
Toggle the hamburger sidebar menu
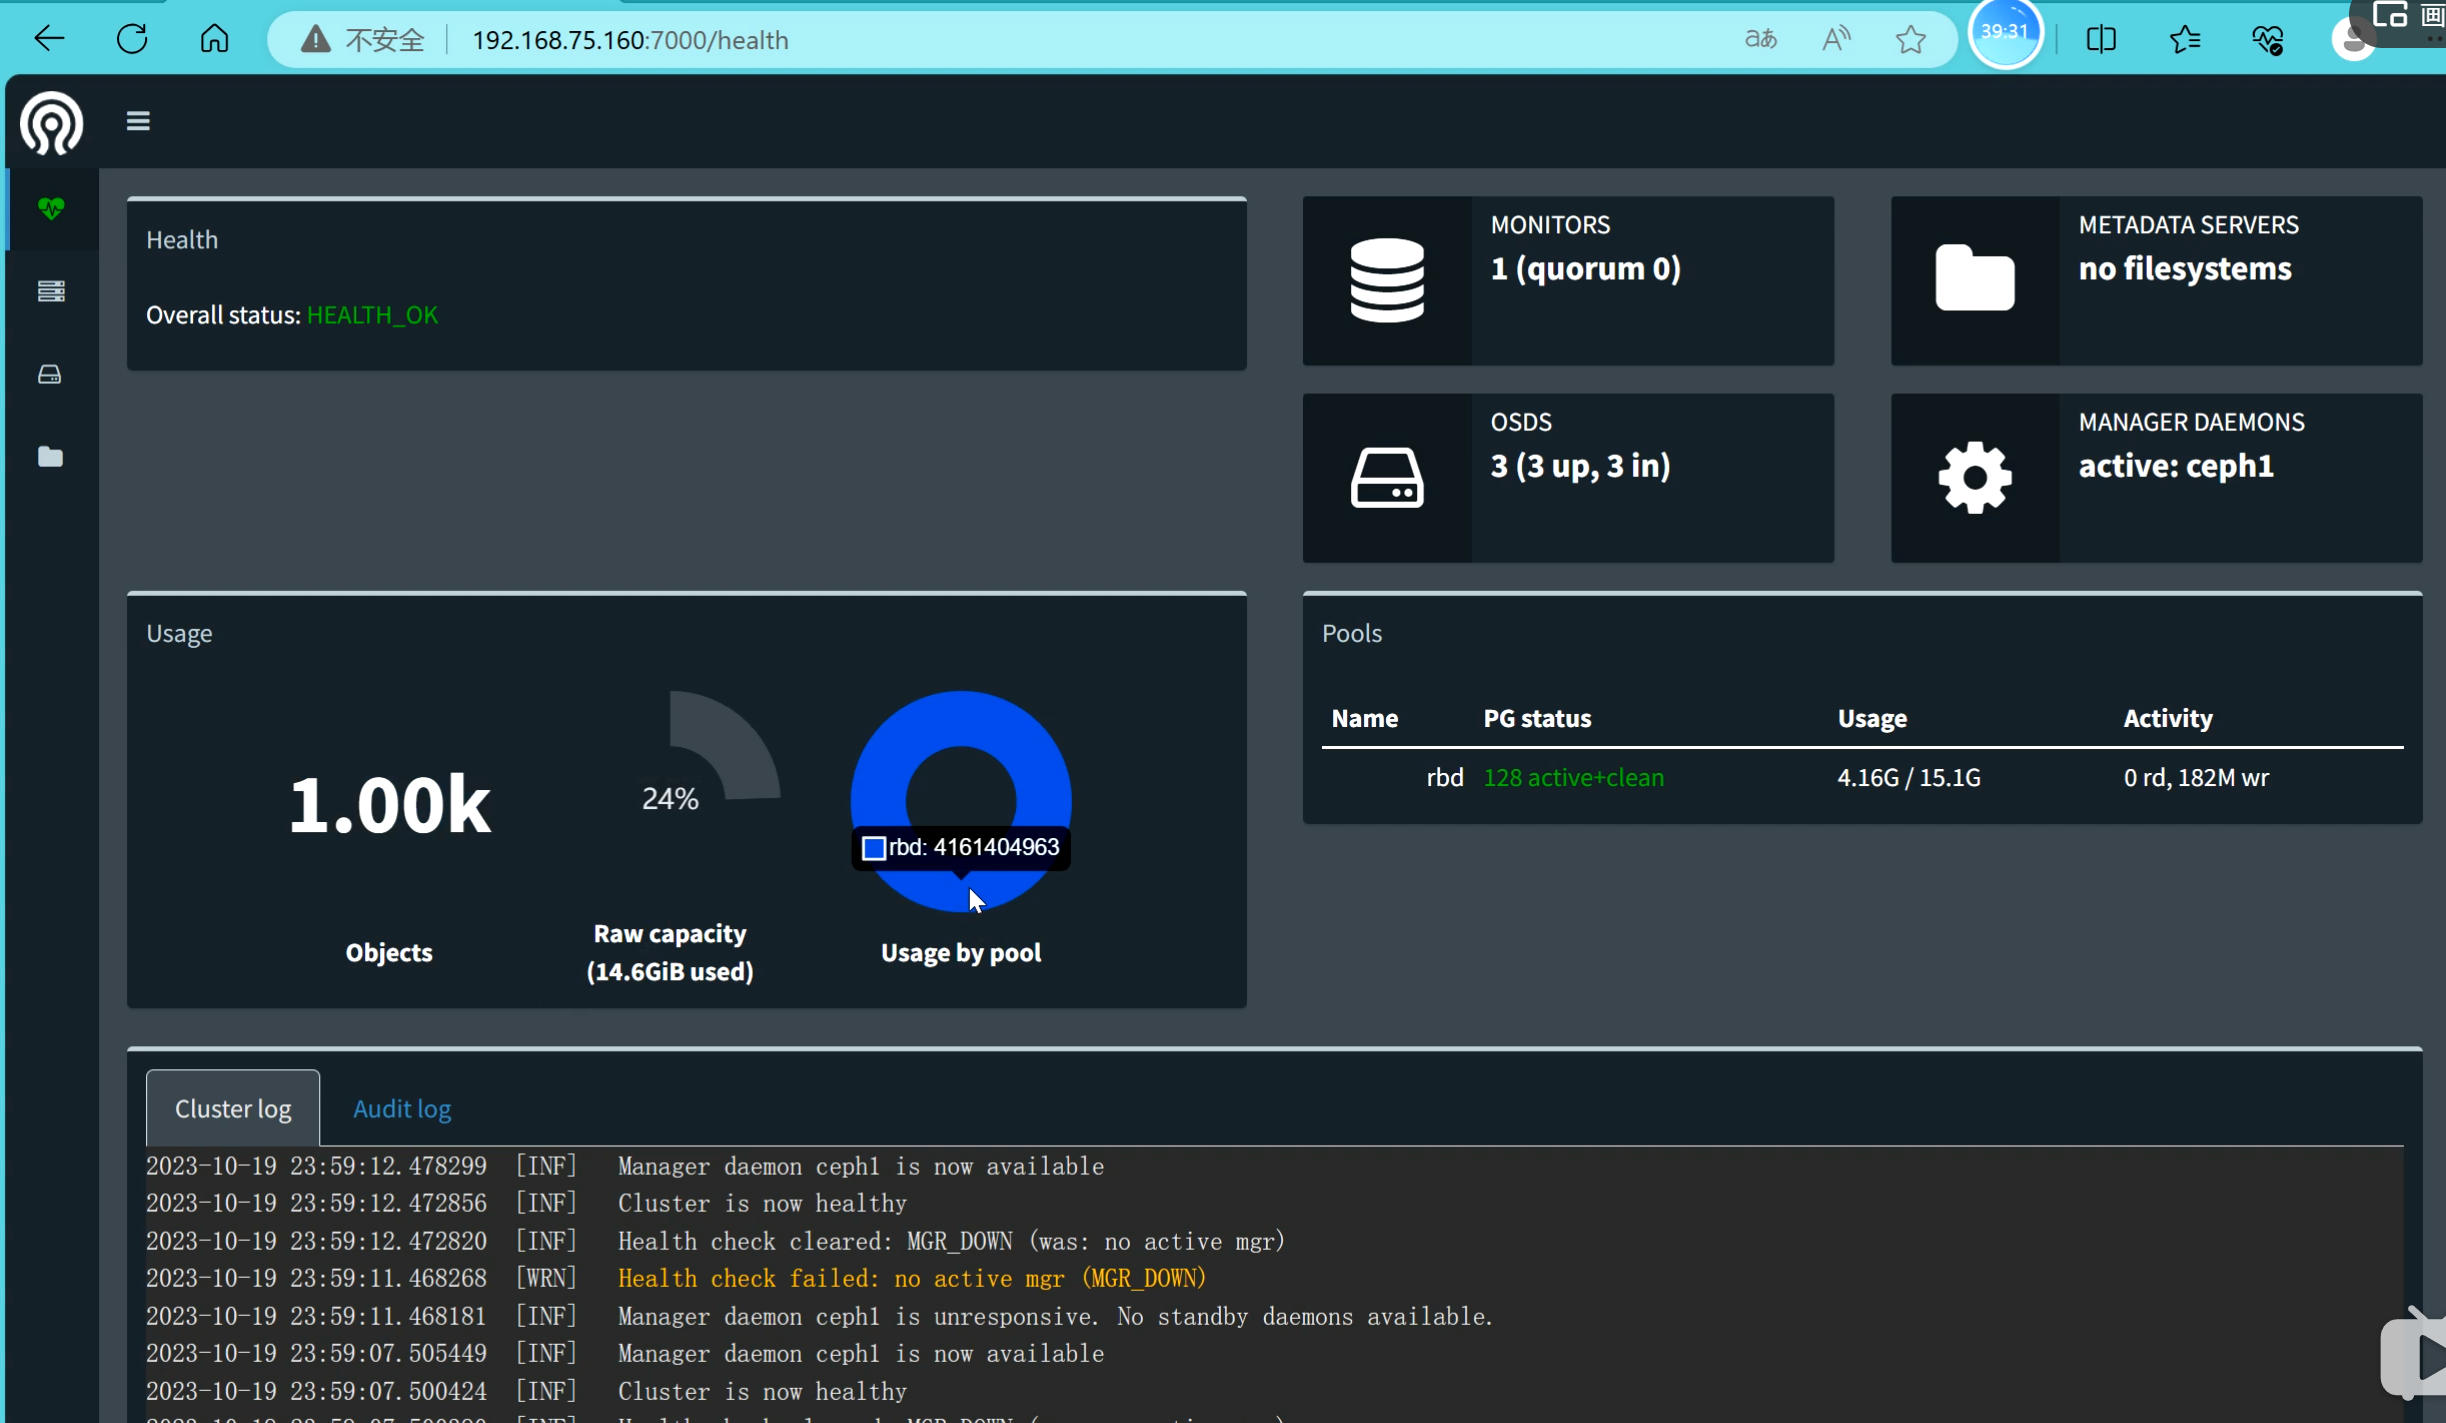138,121
